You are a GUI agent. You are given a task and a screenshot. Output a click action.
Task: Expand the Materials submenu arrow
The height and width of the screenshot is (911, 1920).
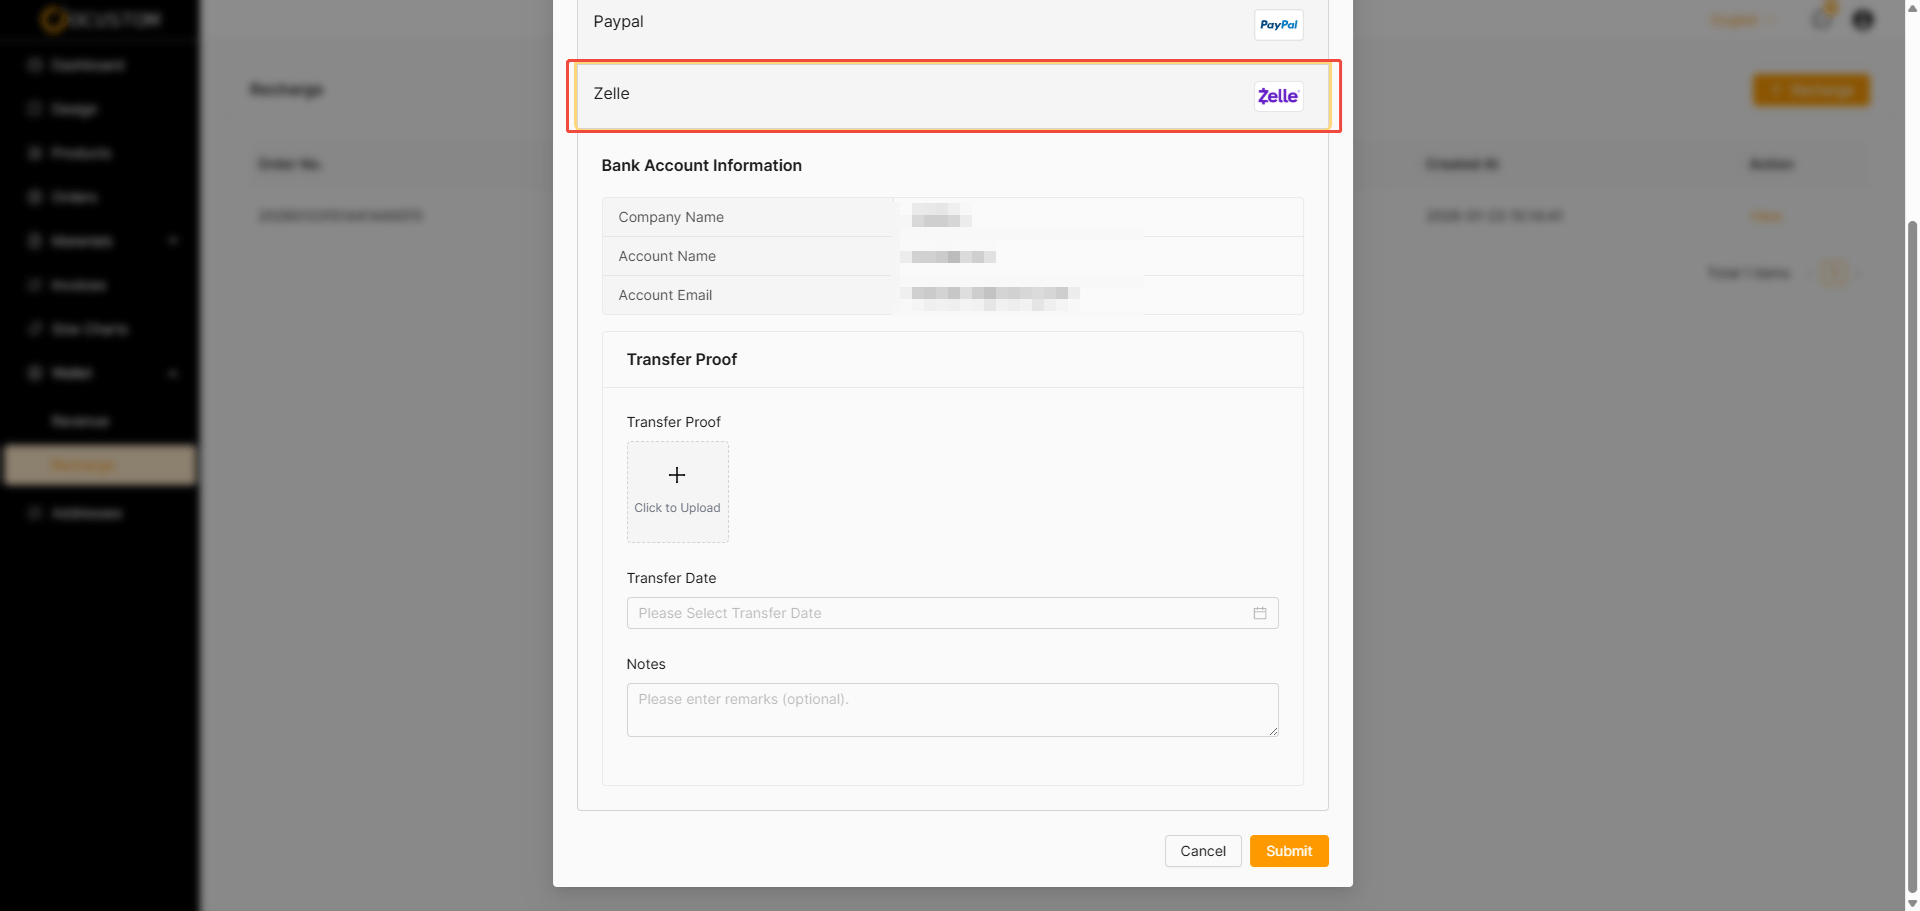point(173,241)
